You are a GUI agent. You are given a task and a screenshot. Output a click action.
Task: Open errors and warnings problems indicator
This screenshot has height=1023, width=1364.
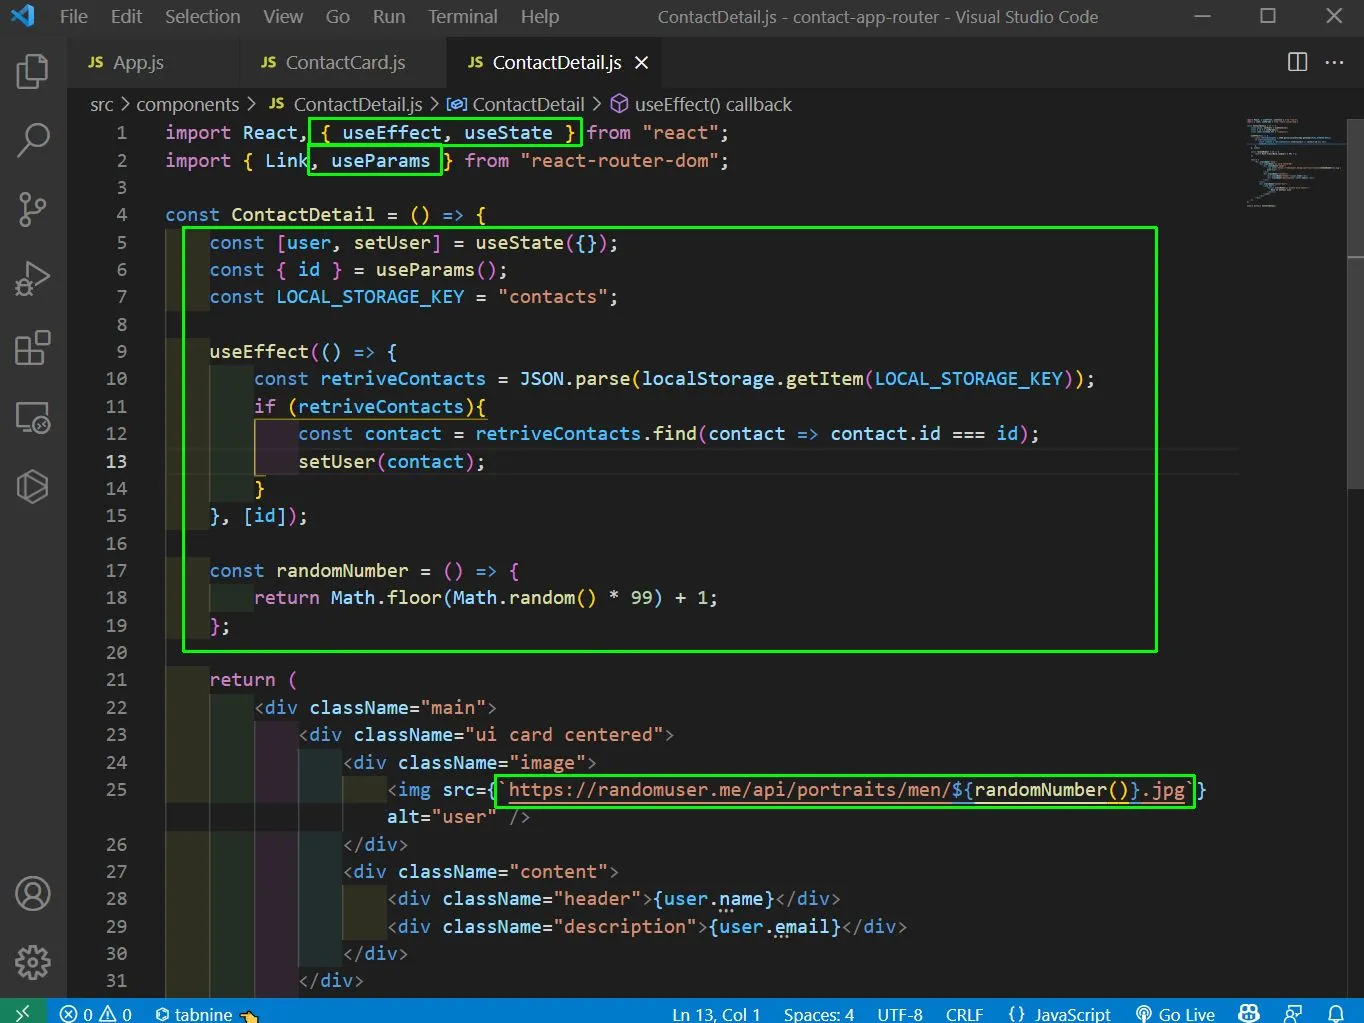click(96, 1014)
